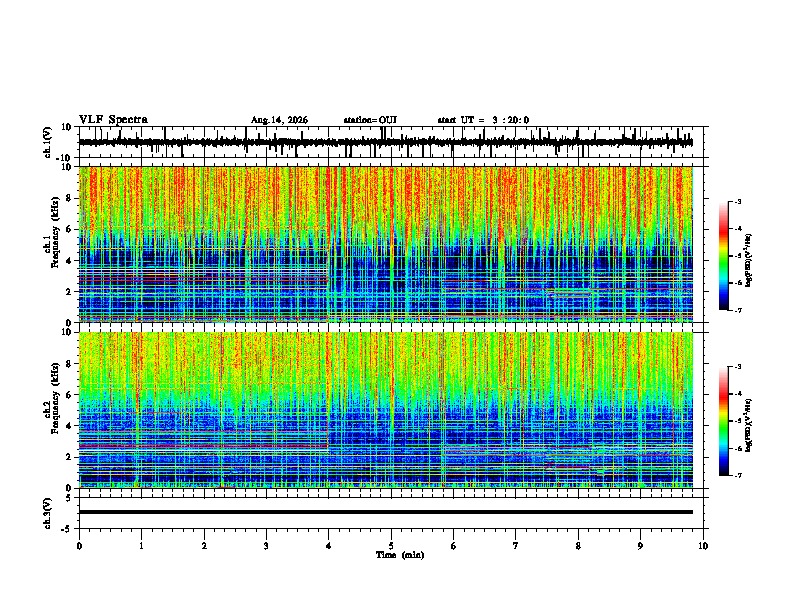Click the ch.2 colorbar log(PSD) units label
The image size is (792, 612).
pos(749,425)
